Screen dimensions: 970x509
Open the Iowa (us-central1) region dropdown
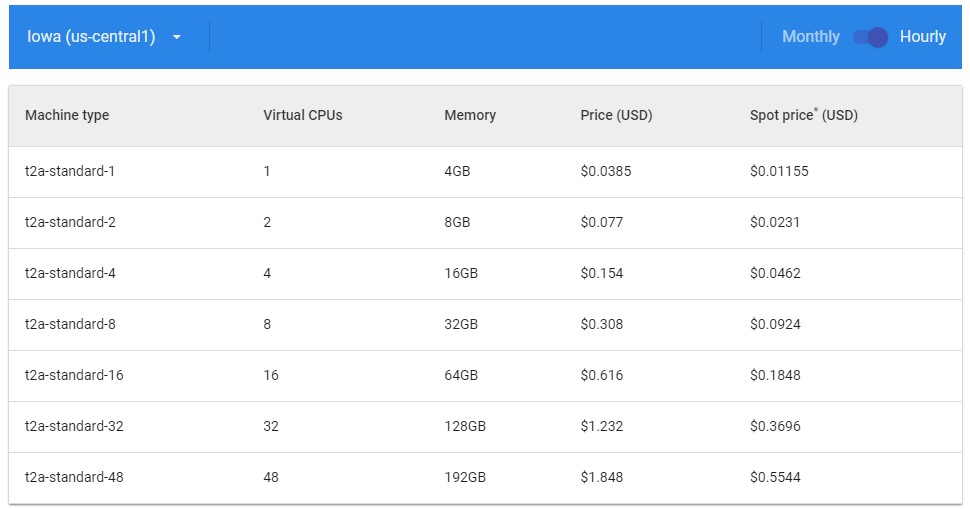tap(92, 37)
